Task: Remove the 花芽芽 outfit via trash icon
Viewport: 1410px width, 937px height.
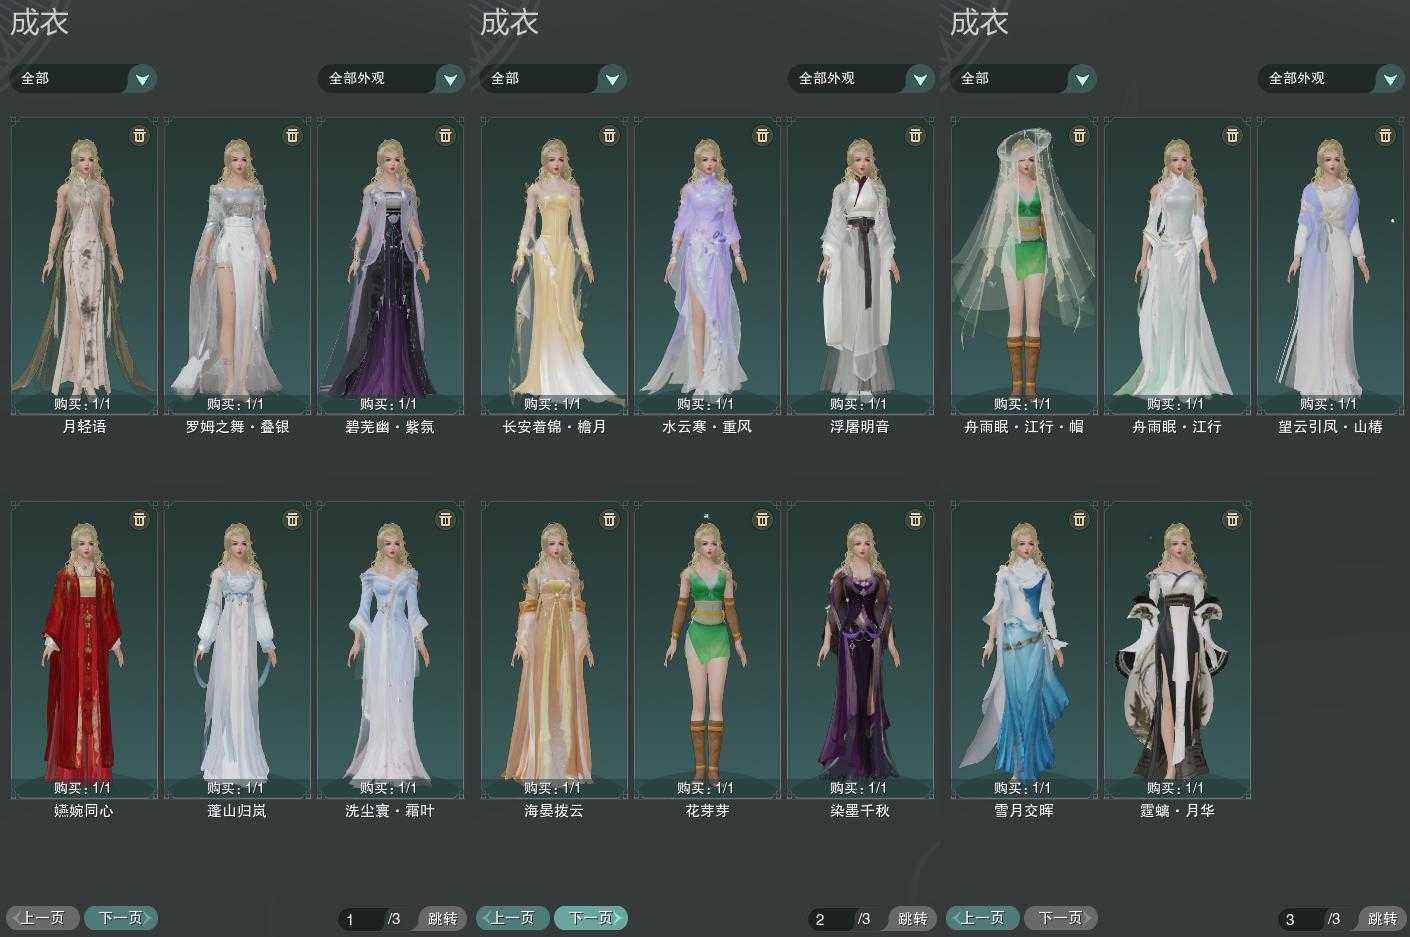Action: point(762,519)
